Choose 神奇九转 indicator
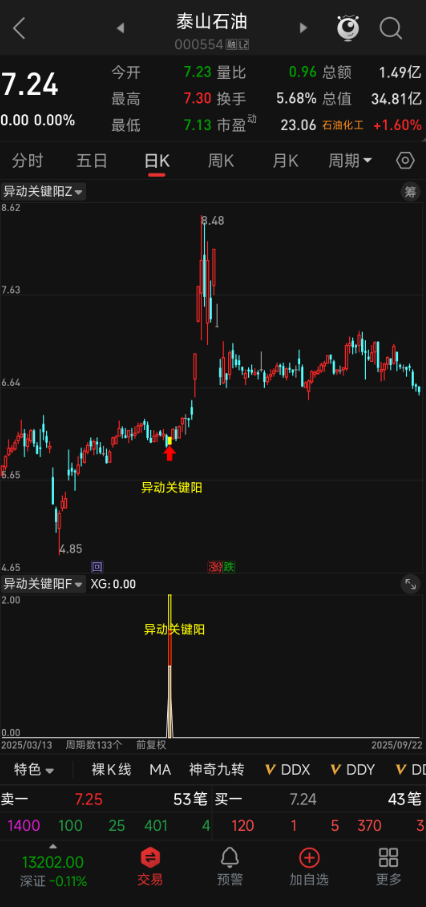 (216, 769)
